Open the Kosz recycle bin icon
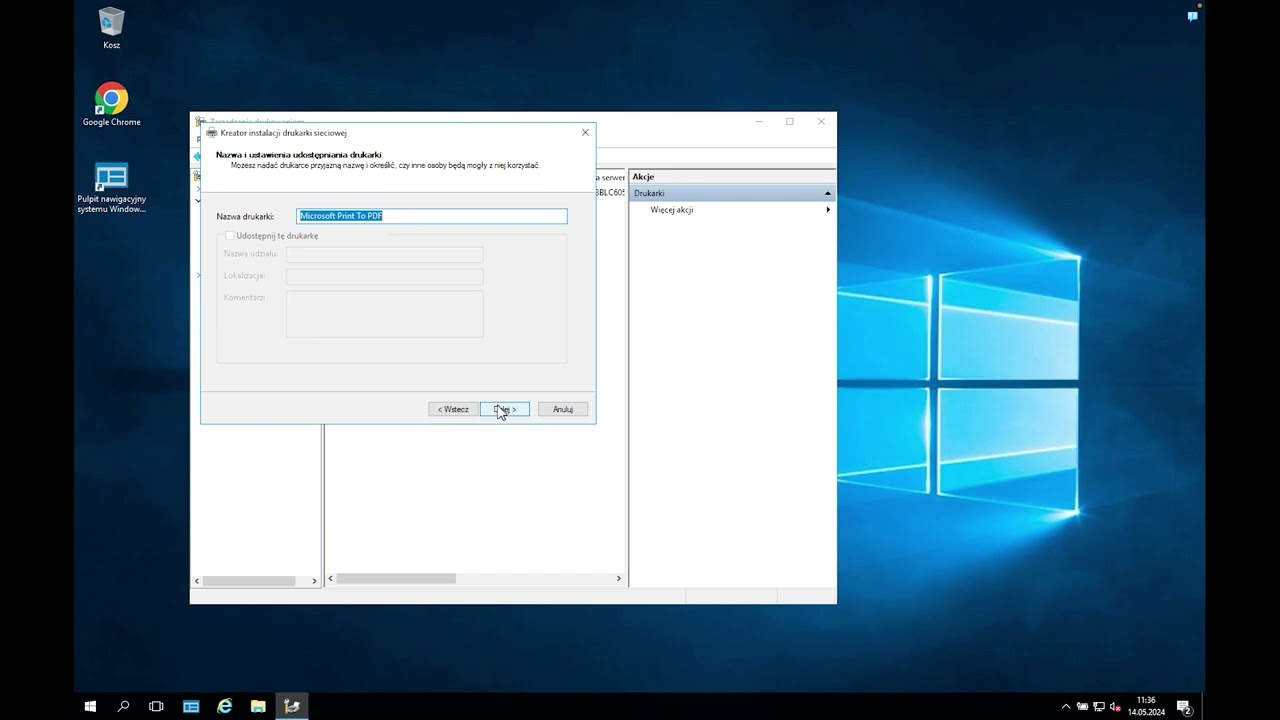Image resolution: width=1280 pixels, height=720 pixels. click(111, 28)
